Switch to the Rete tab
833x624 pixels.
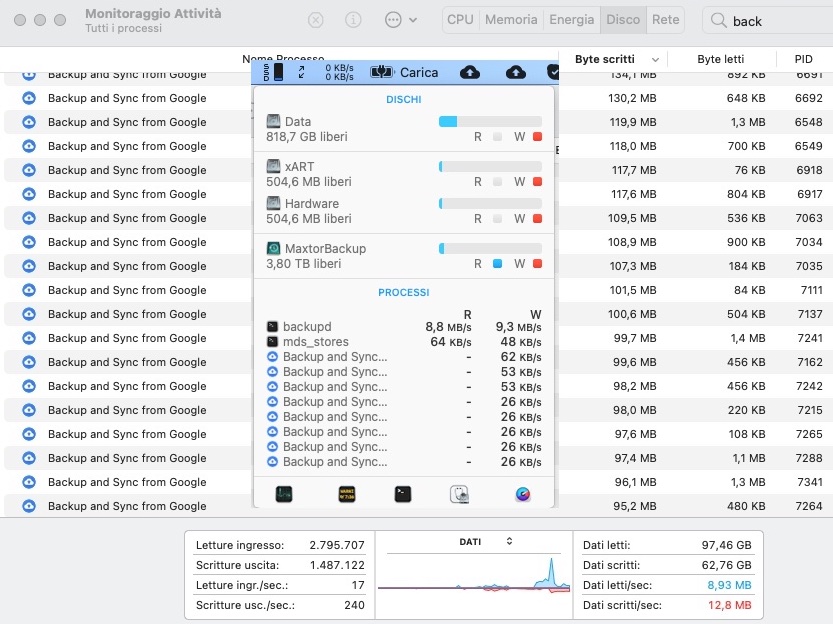click(x=666, y=20)
